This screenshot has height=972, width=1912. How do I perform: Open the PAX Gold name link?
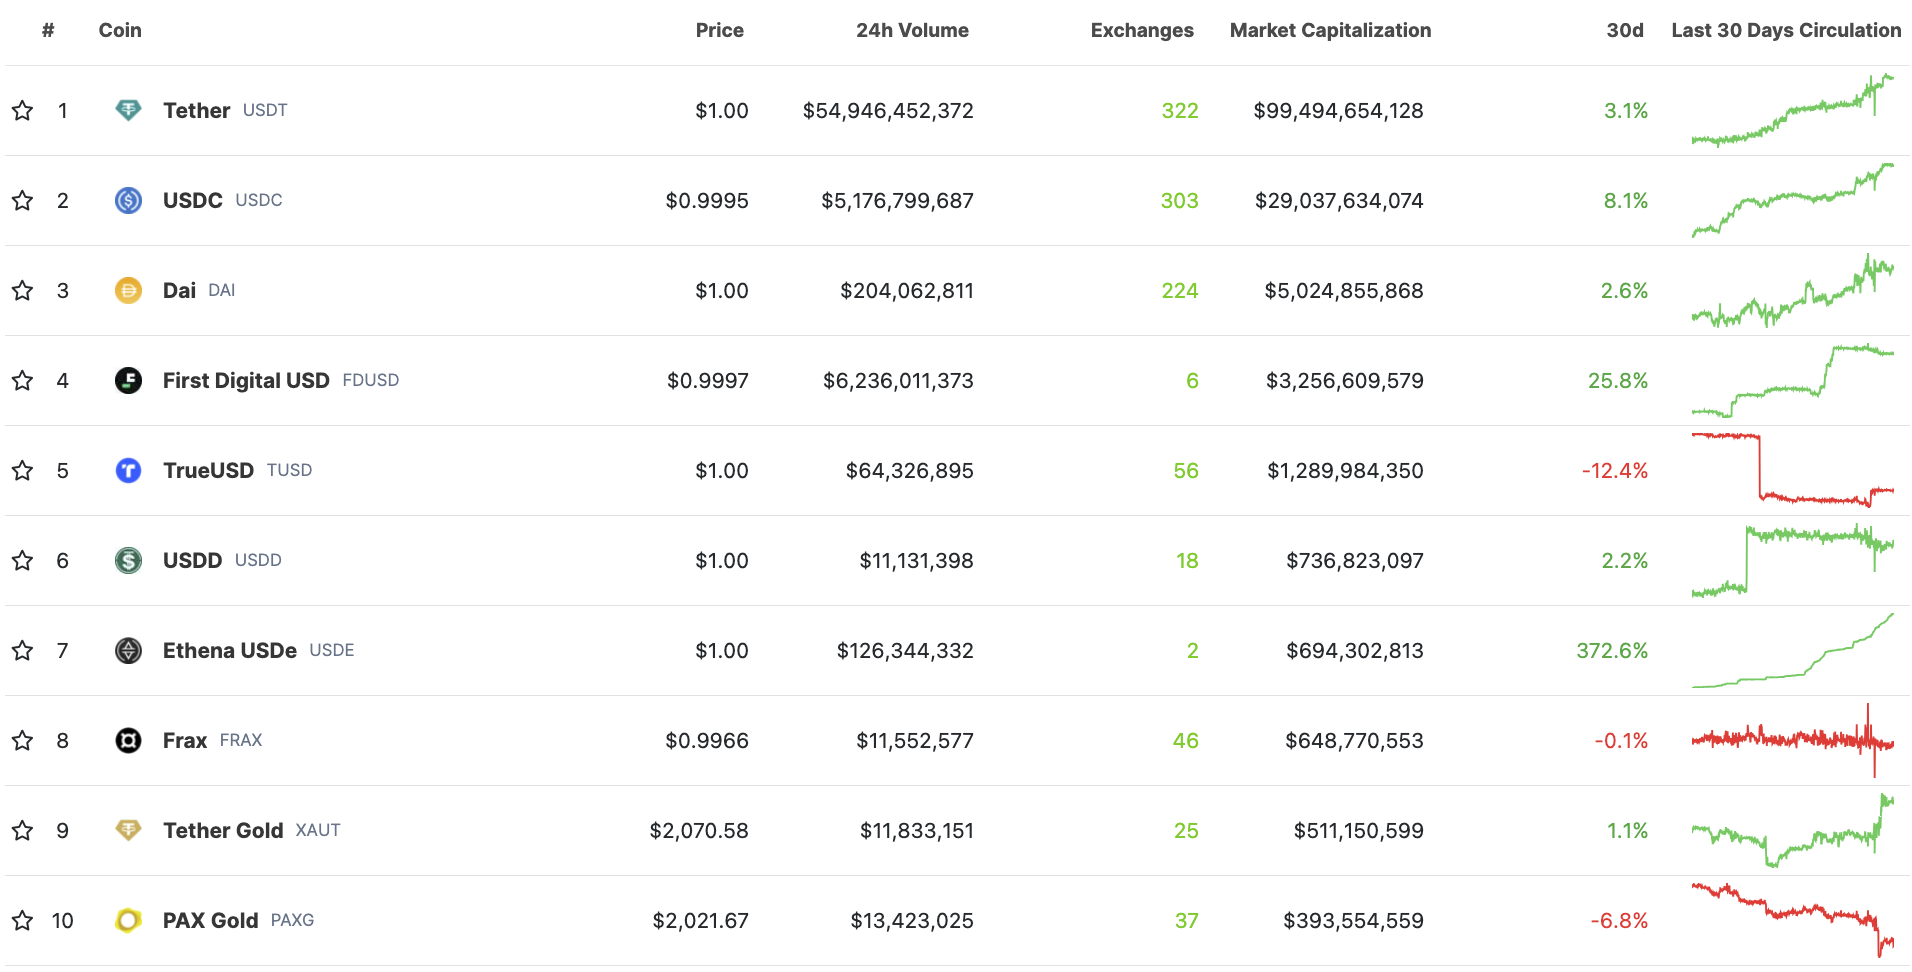coord(210,920)
